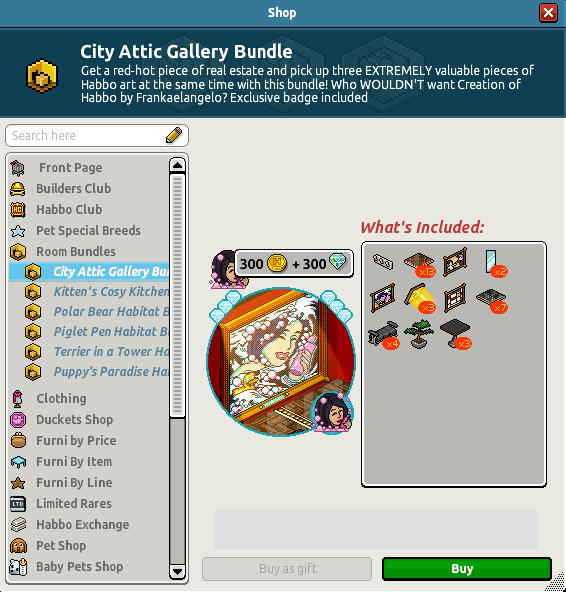Click the Pet Shop dog icon
Viewport: 566px width, 592px height.
click(x=18, y=546)
